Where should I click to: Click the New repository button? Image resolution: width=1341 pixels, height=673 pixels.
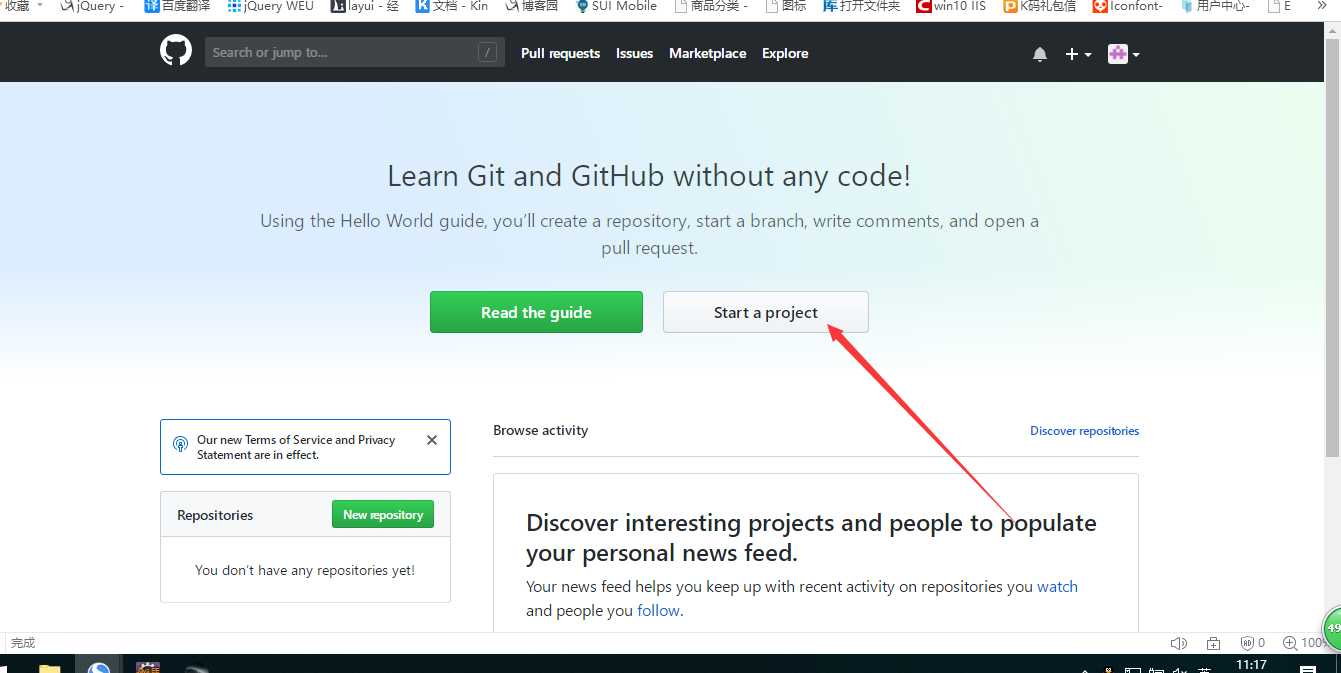[383, 514]
